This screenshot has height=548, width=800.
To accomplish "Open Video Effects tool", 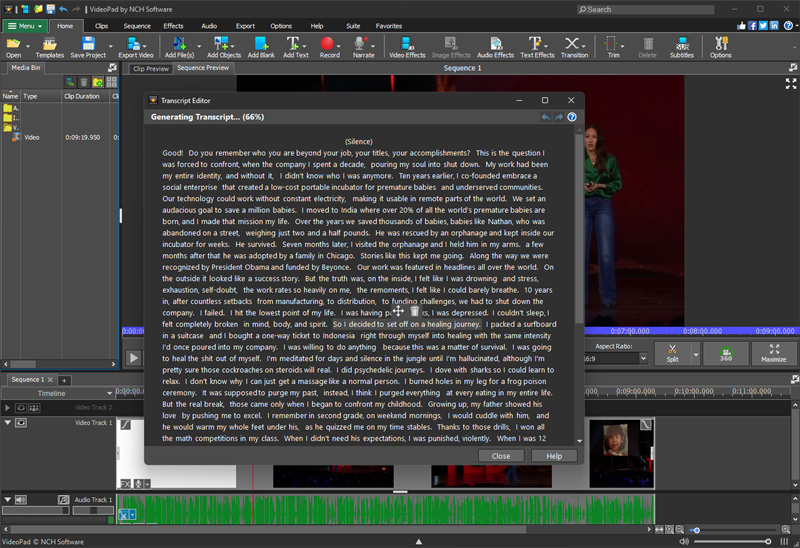I will 407,47.
